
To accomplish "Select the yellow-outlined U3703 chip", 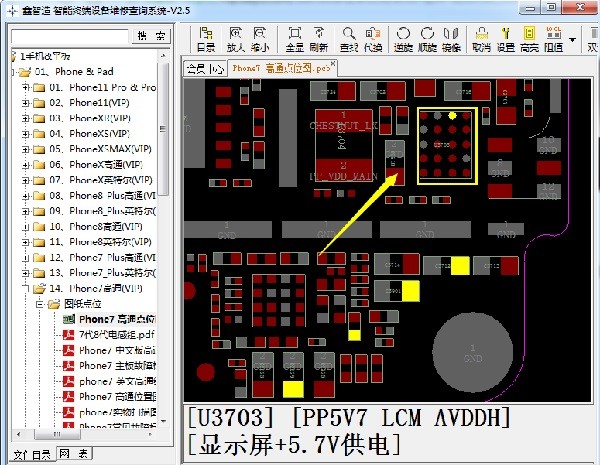I will [447, 146].
